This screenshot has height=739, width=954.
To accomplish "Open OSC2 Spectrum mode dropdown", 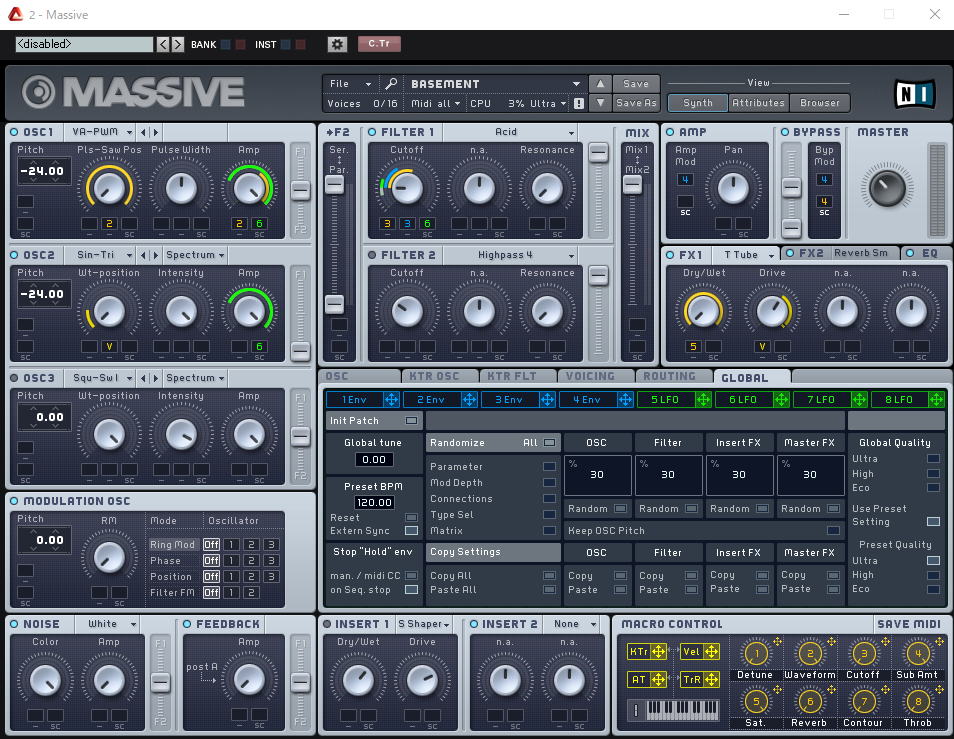I will (x=195, y=255).
